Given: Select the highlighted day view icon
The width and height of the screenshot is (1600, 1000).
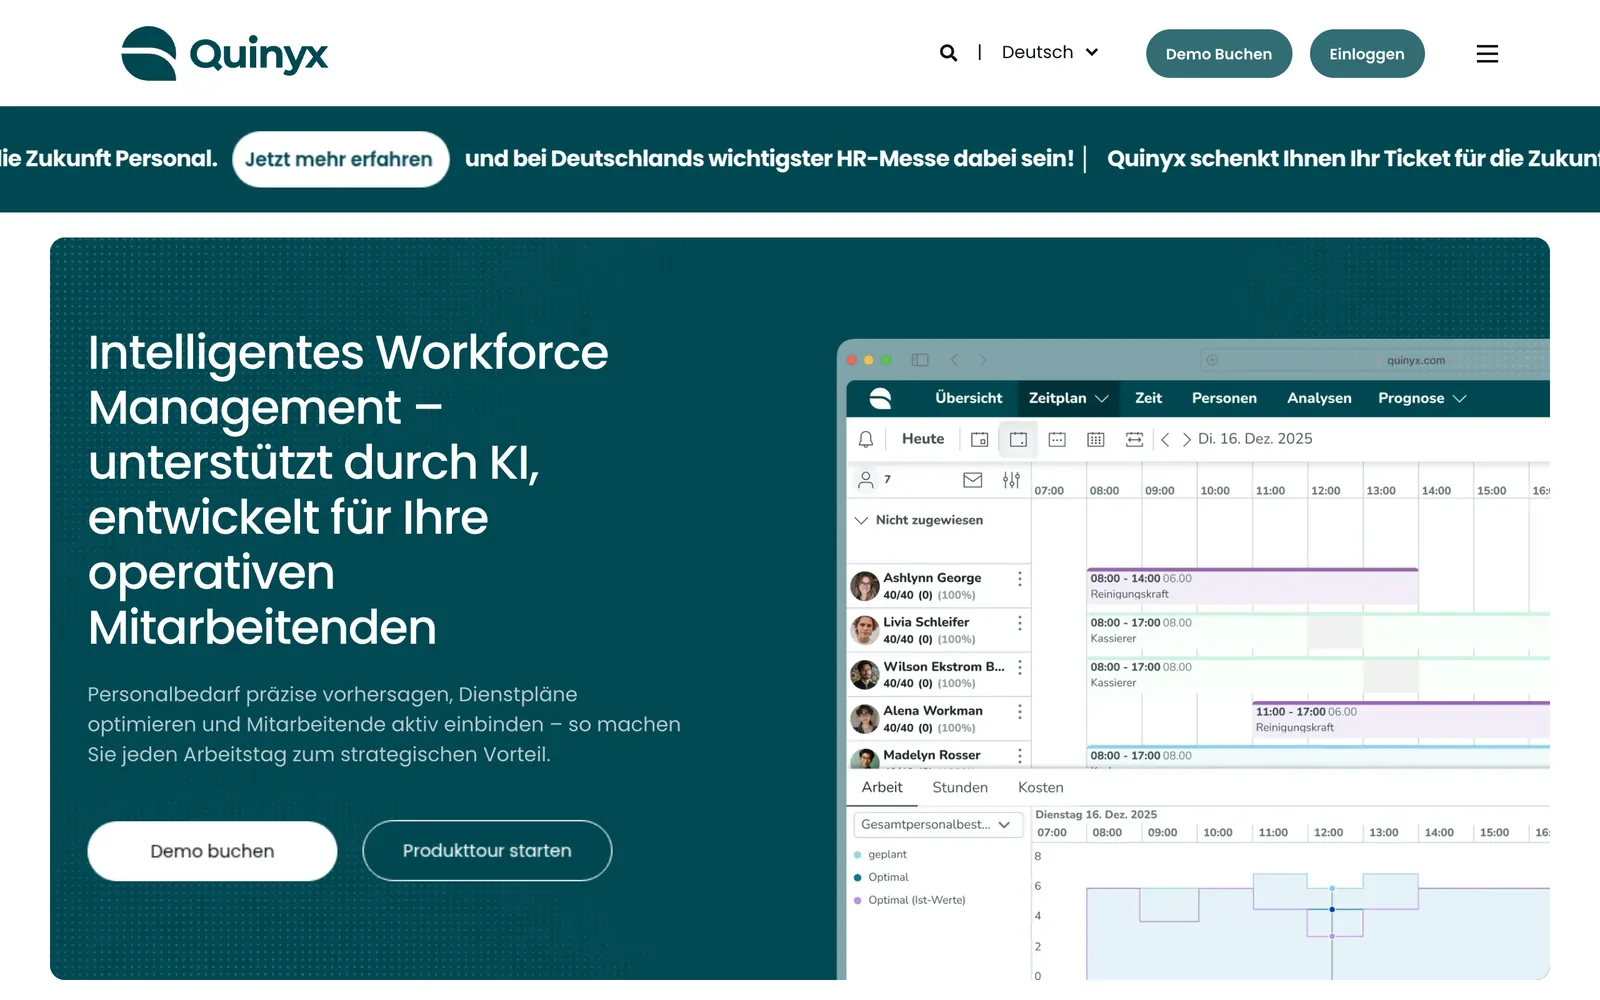Looking at the screenshot, I should 1018,439.
